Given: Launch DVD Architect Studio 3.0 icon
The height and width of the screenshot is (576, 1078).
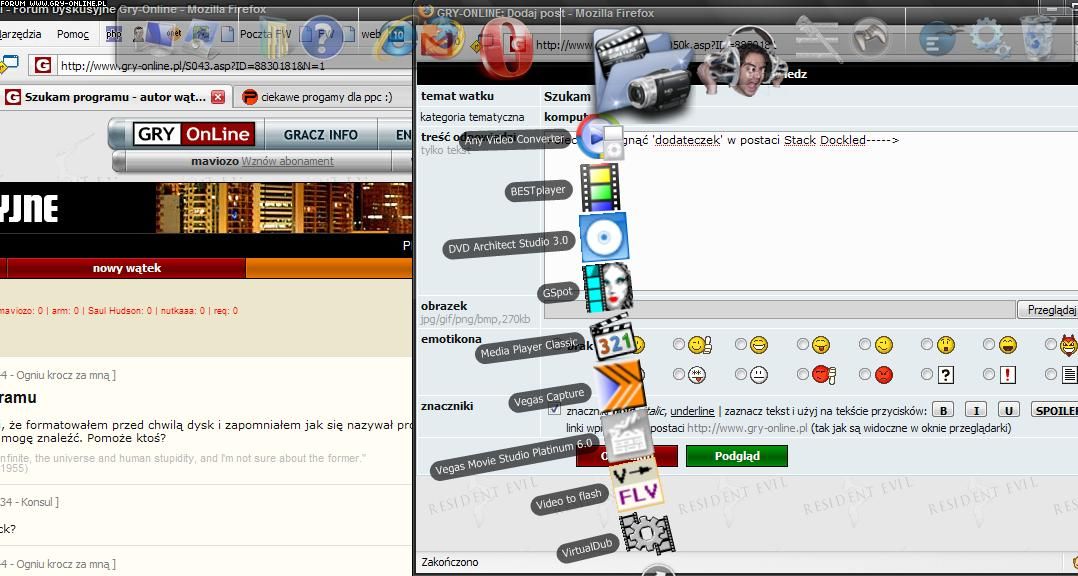Looking at the screenshot, I should tap(604, 238).
